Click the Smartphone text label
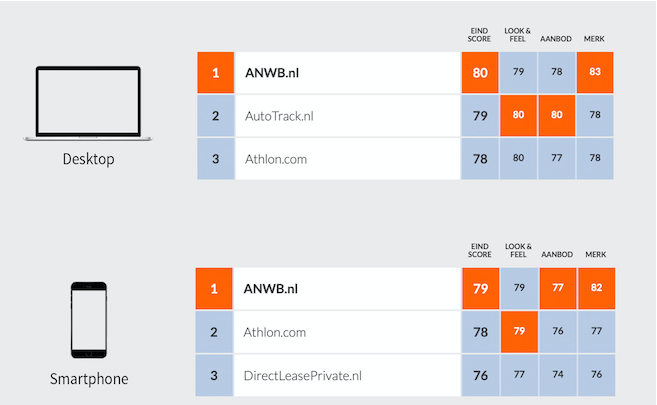Viewport: 657px width, 405px height. pyautogui.click(x=89, y=379)
